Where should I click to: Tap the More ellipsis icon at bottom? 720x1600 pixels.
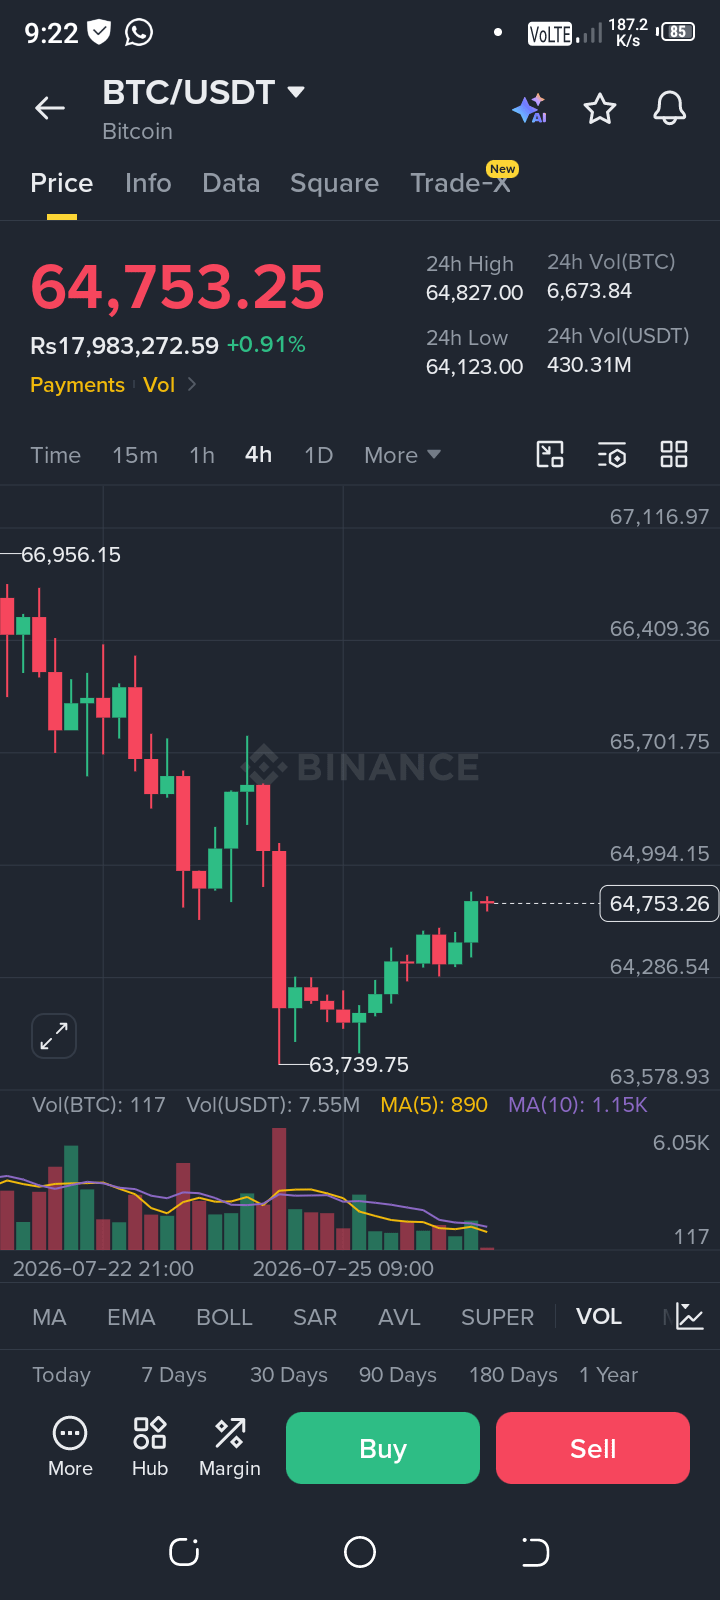70,1447
